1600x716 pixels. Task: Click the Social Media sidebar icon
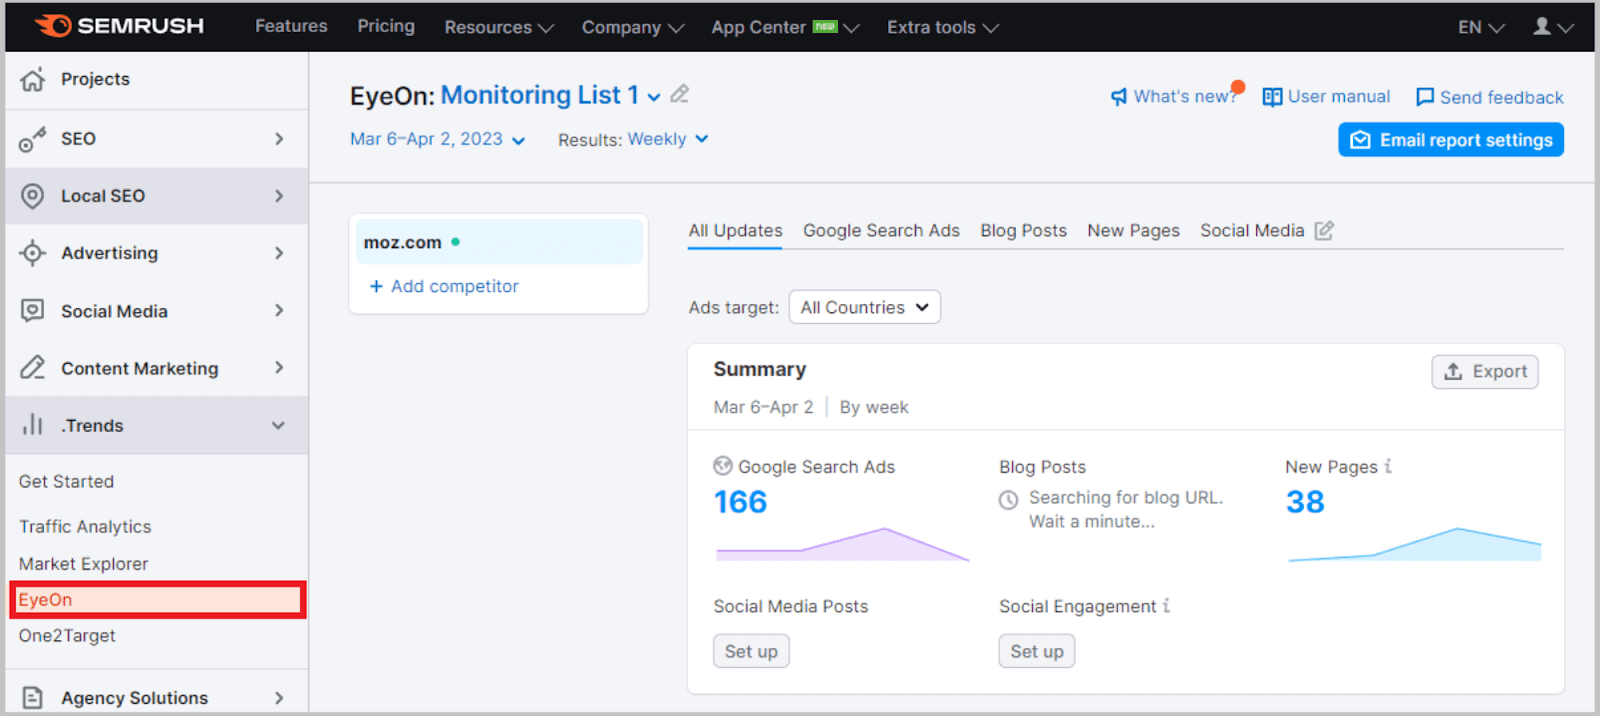pos(33,311)
